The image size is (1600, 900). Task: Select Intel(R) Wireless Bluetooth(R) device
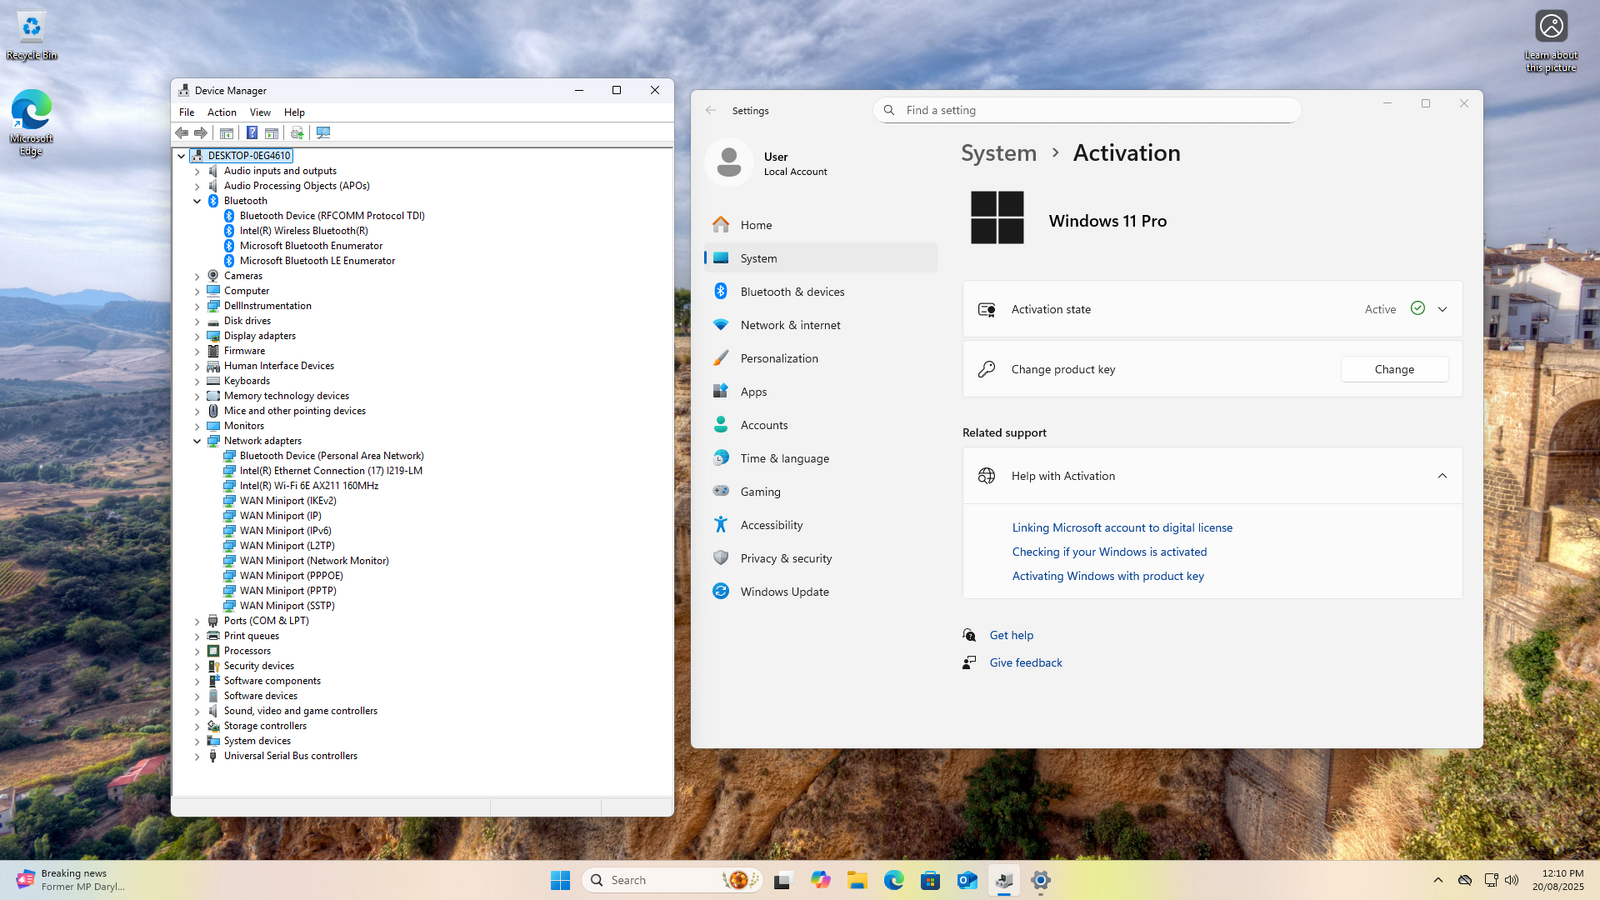[304, 231]
